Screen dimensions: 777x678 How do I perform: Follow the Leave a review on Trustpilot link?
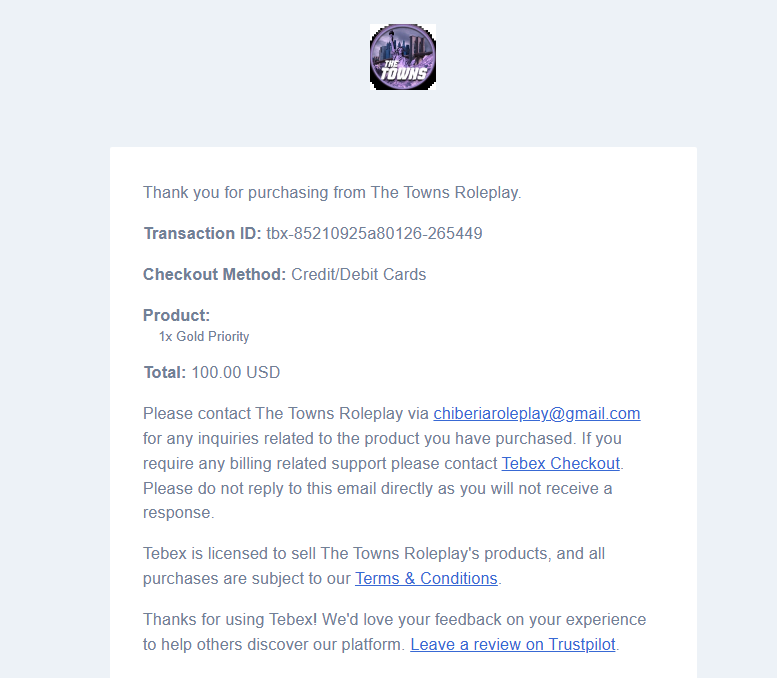[513, 644]
